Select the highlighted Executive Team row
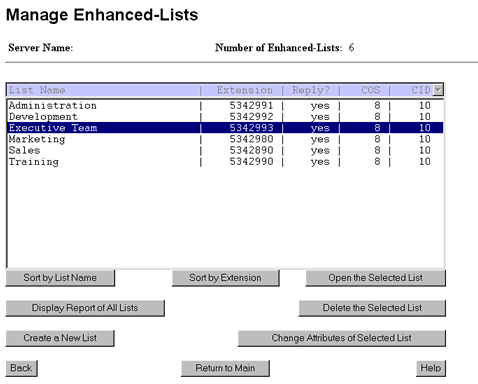478x384 pixels. pyautogui.click(x=225, y=128)
